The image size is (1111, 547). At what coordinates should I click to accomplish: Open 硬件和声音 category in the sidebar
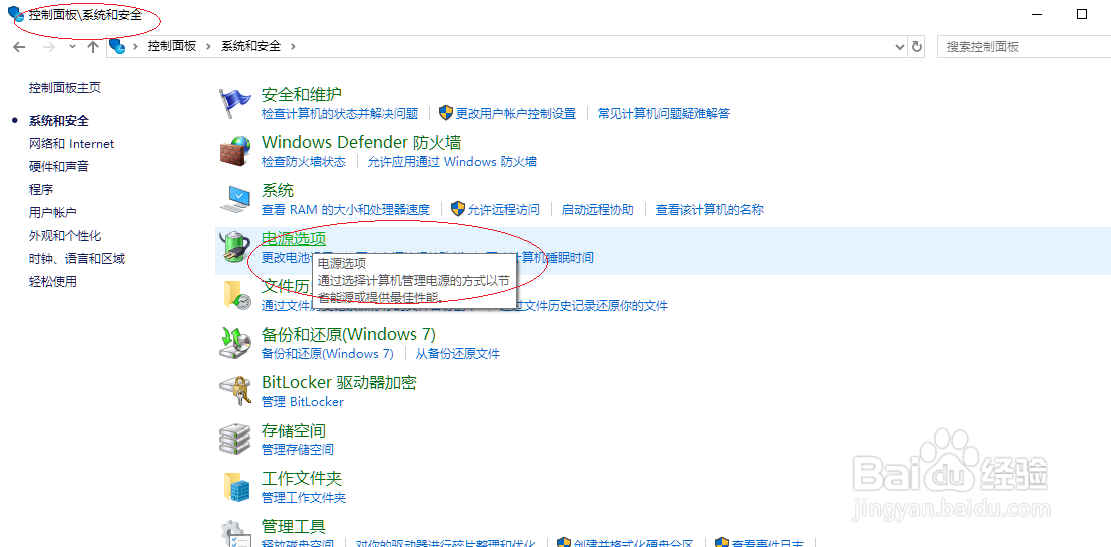pyautogui.click(x=59, y=167)
